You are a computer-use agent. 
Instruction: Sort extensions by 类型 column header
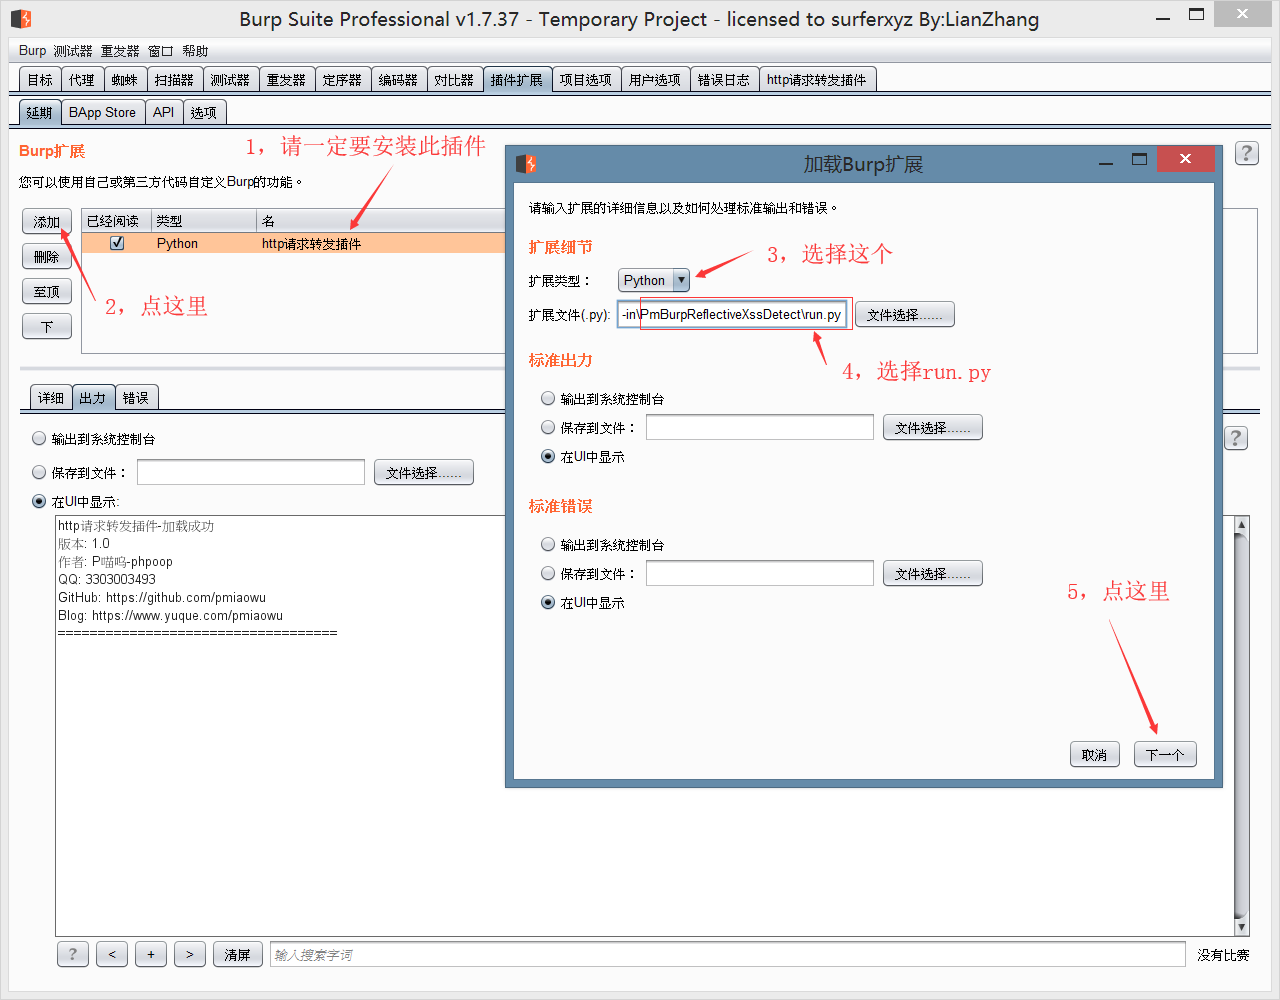pos(204,221)
